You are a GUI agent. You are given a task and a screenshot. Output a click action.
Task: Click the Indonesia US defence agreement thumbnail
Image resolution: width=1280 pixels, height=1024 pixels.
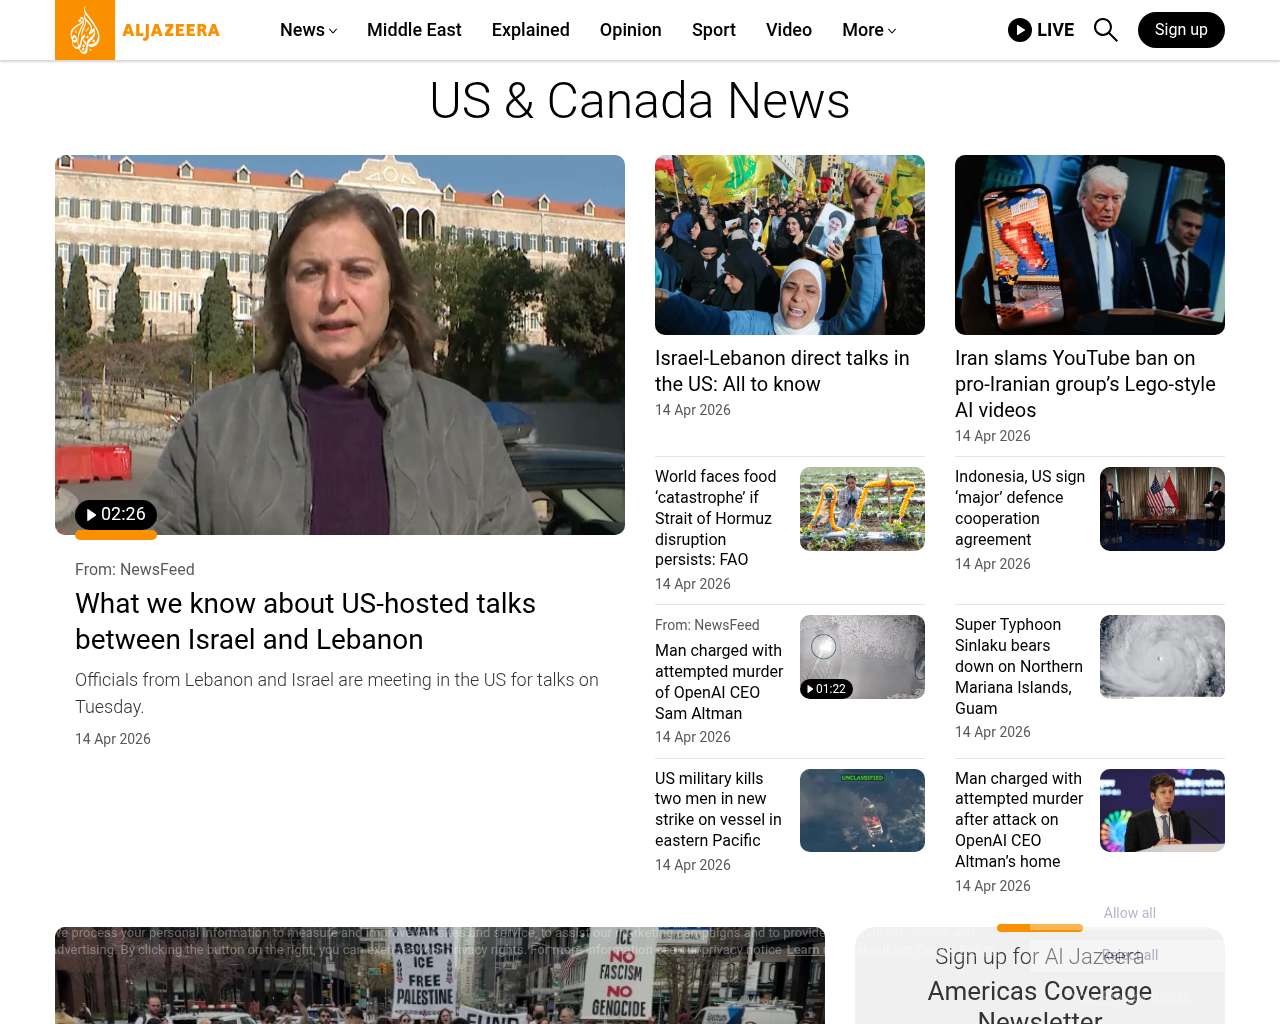pos(1162,509)
